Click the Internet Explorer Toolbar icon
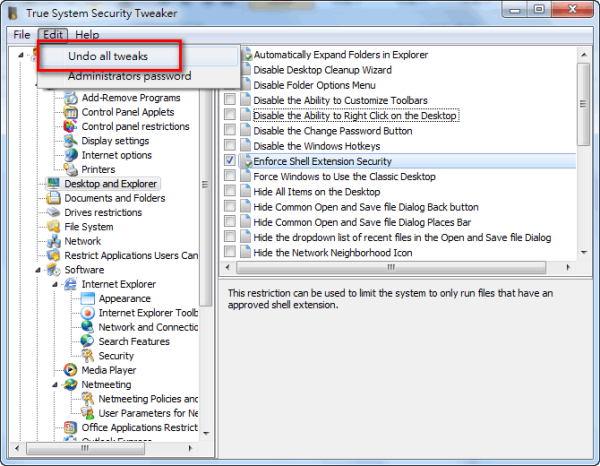The image size is (600, 466). (88, 313)
